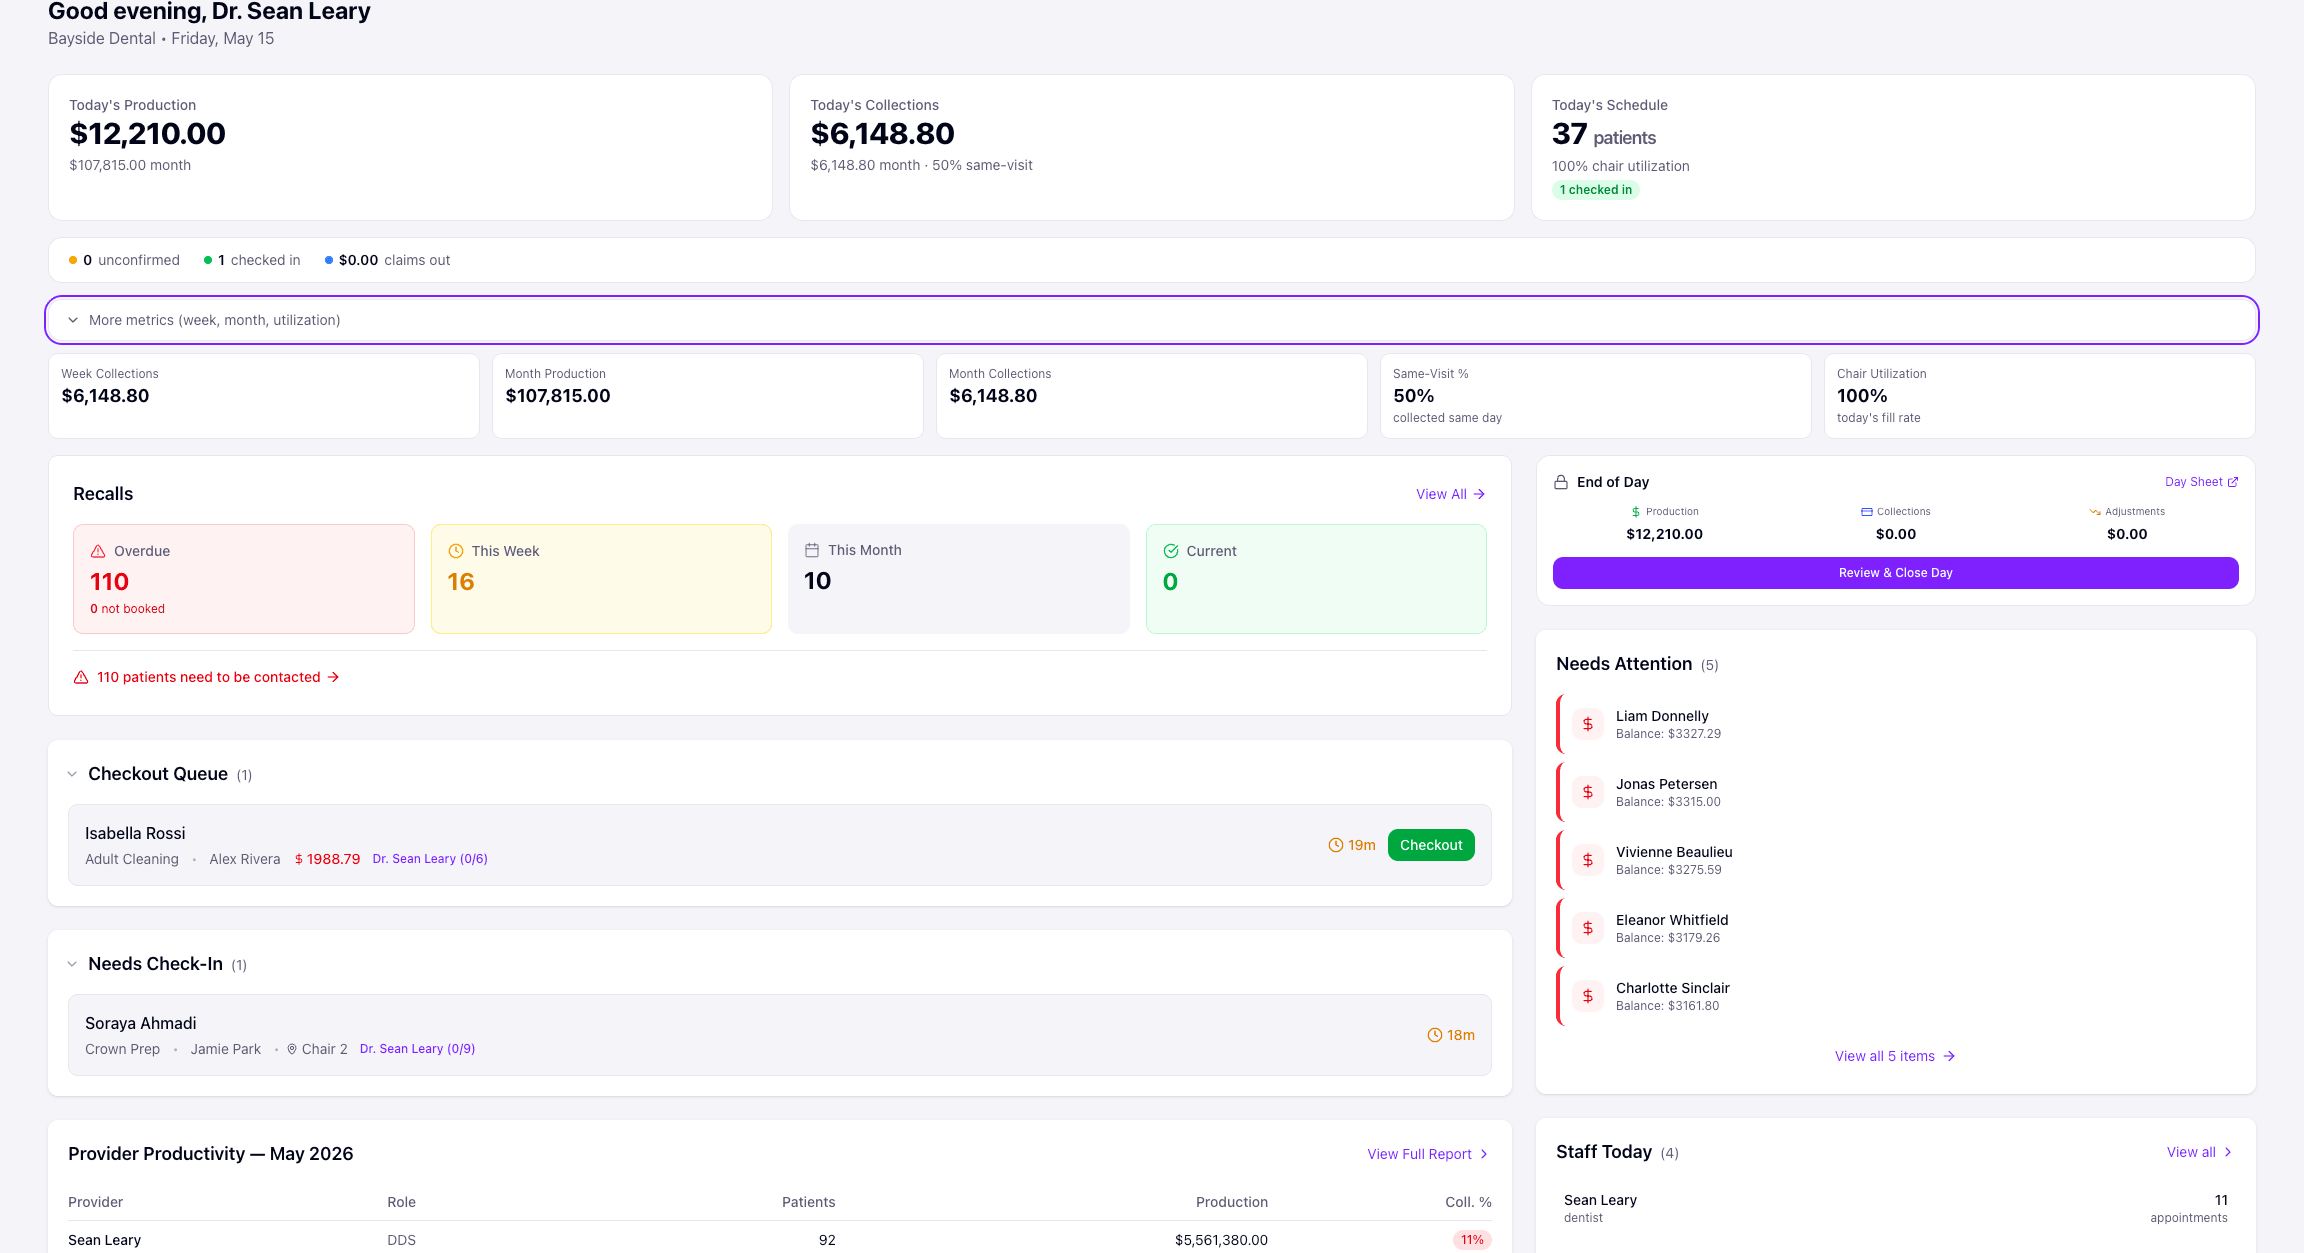Click Dr. Sean Leary (0/6) provider link

pos(430,859)
